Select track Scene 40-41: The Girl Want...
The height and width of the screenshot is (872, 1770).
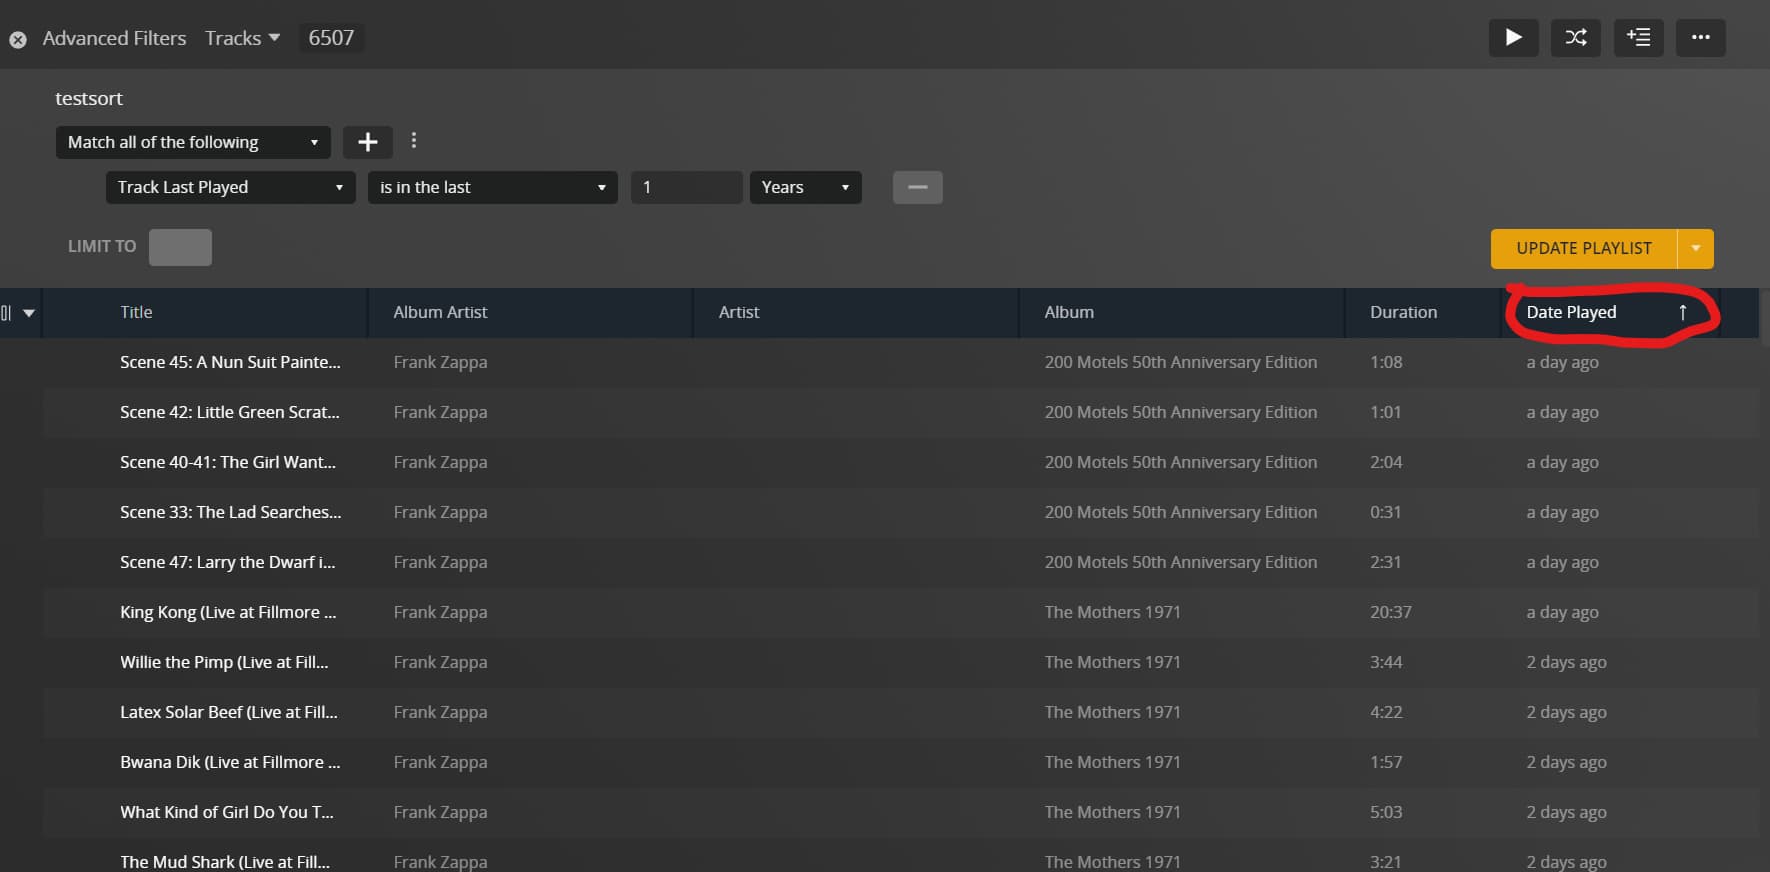coord(228,462)
